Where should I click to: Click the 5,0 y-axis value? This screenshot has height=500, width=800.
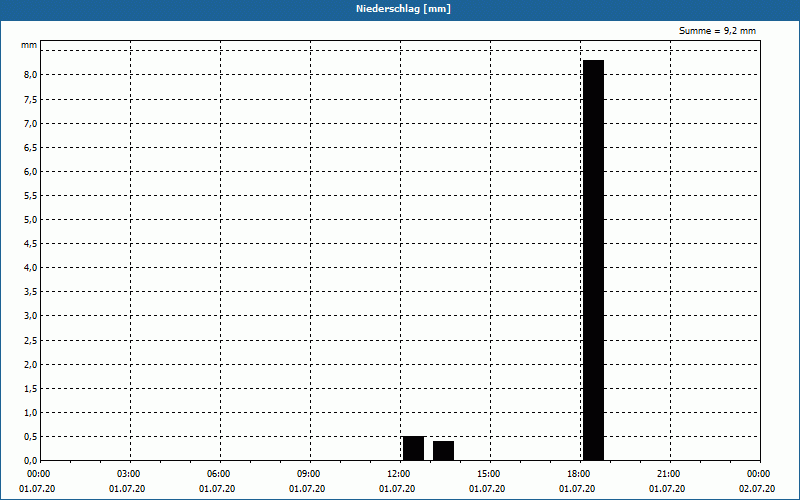pyautogui.click(x=31, y=219)
